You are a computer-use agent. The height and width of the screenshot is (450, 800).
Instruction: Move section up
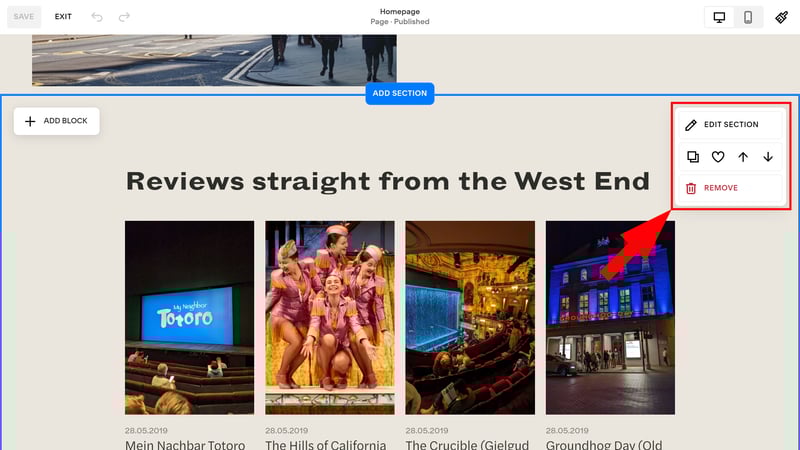[x=743, y=157]
